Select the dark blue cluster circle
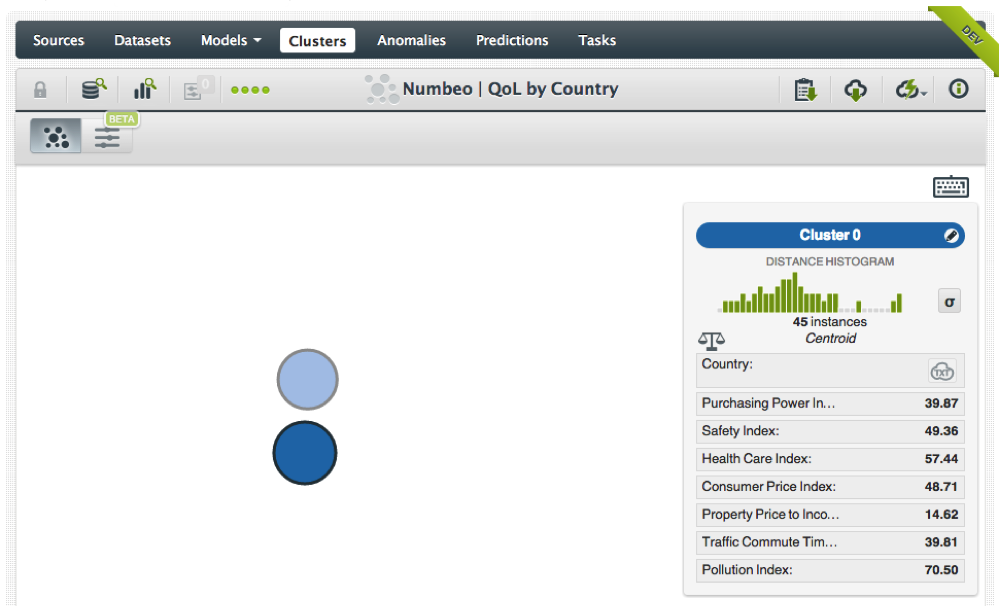 305,453
